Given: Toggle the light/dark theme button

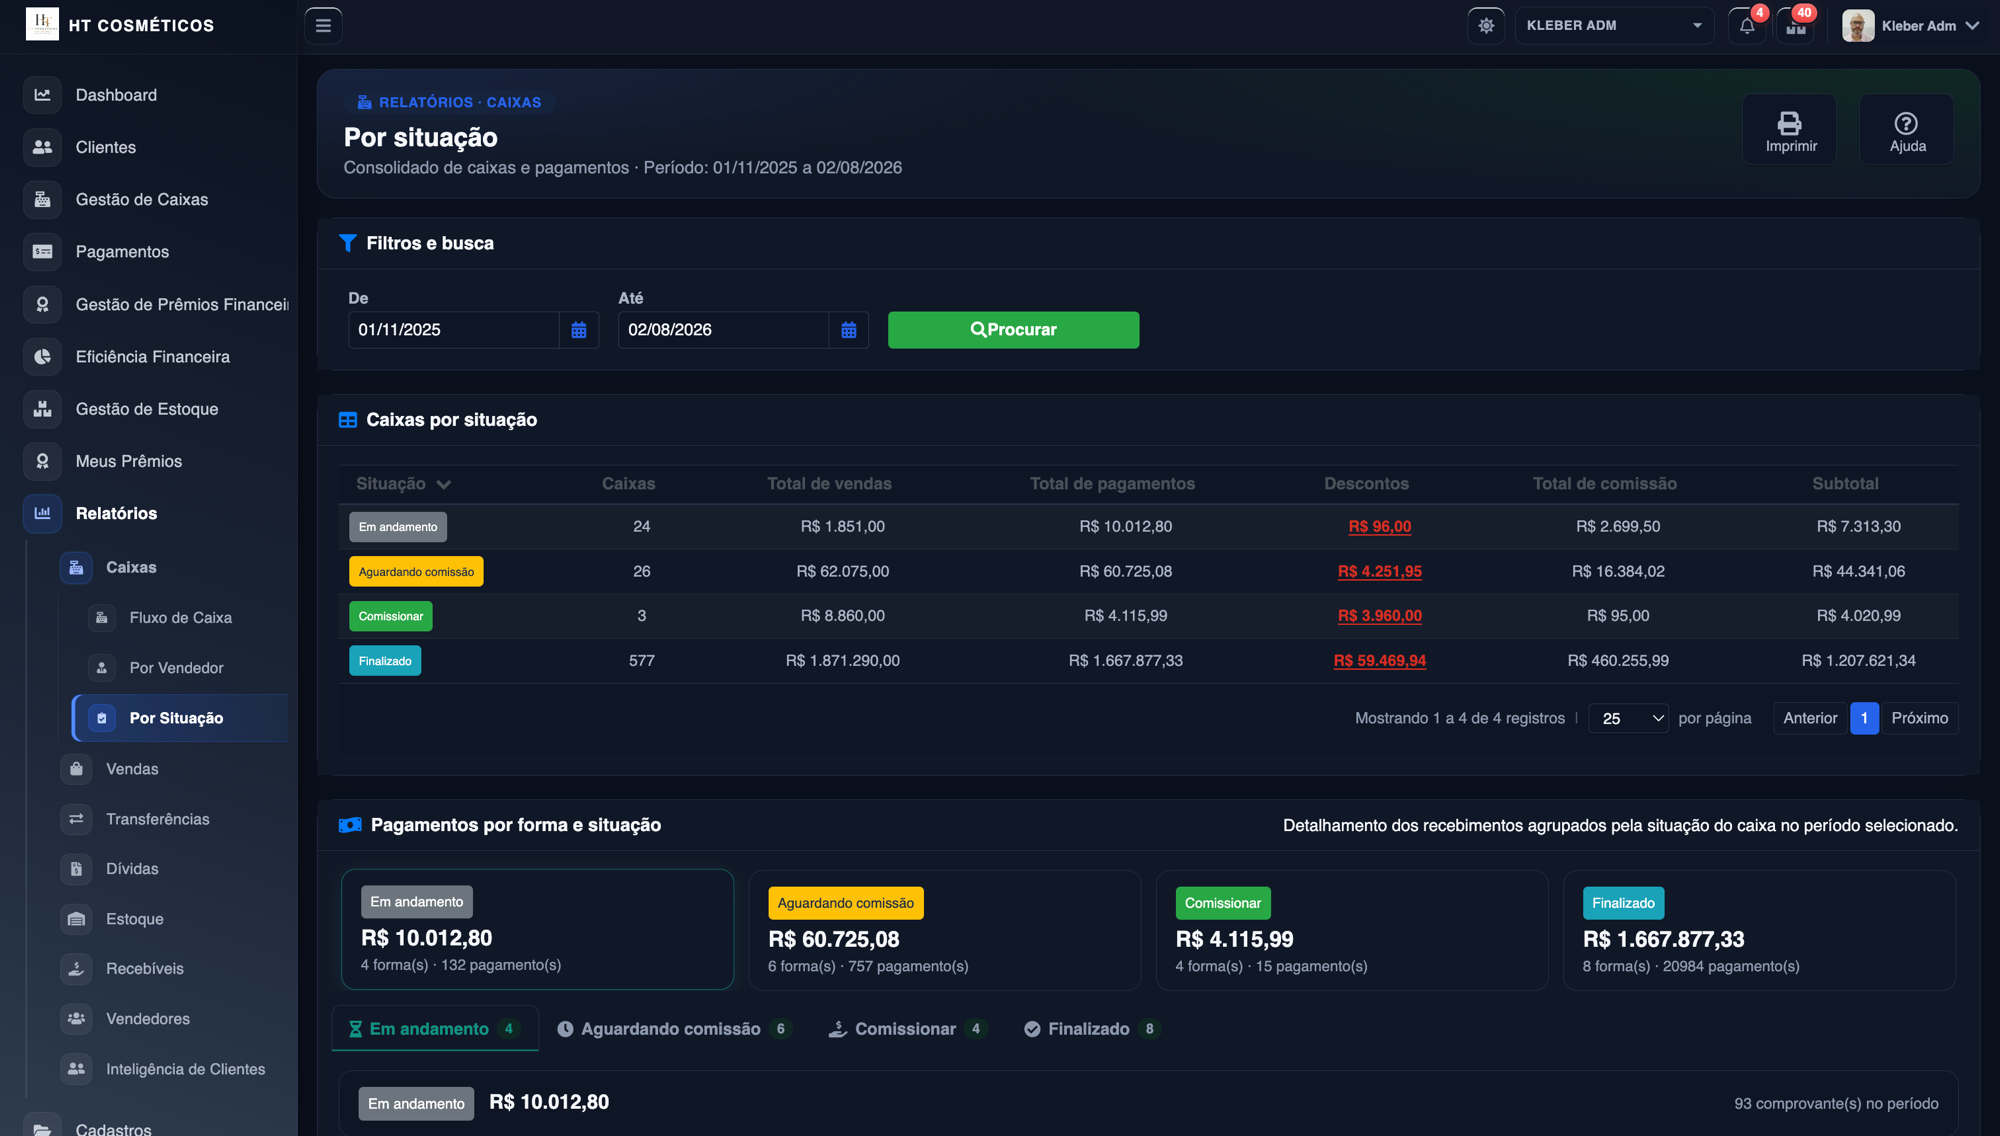Looking at the screenshot, I should (1486, 26).
